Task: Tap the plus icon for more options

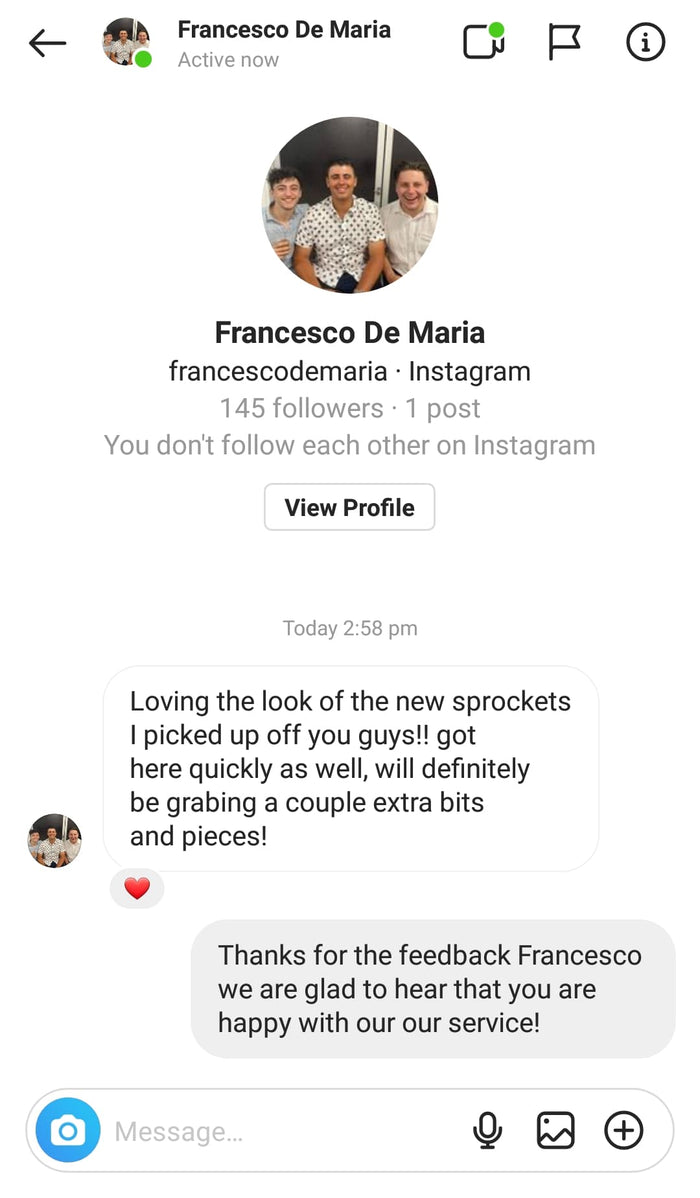Action: [624, 1131]
